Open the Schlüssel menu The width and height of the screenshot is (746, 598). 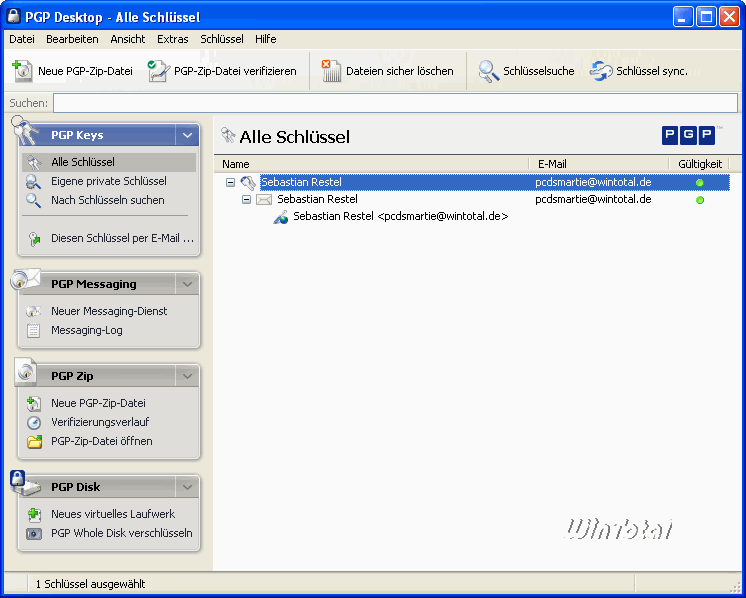[222, 39]
